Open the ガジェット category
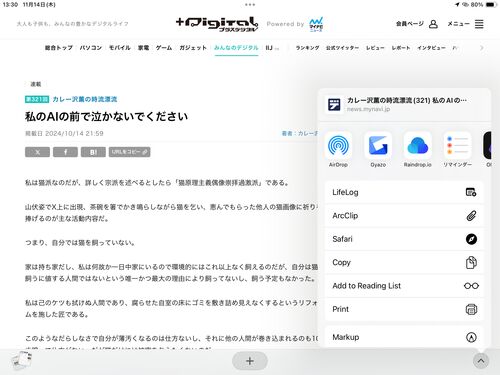500x375 pixels. tap(193, 48)
